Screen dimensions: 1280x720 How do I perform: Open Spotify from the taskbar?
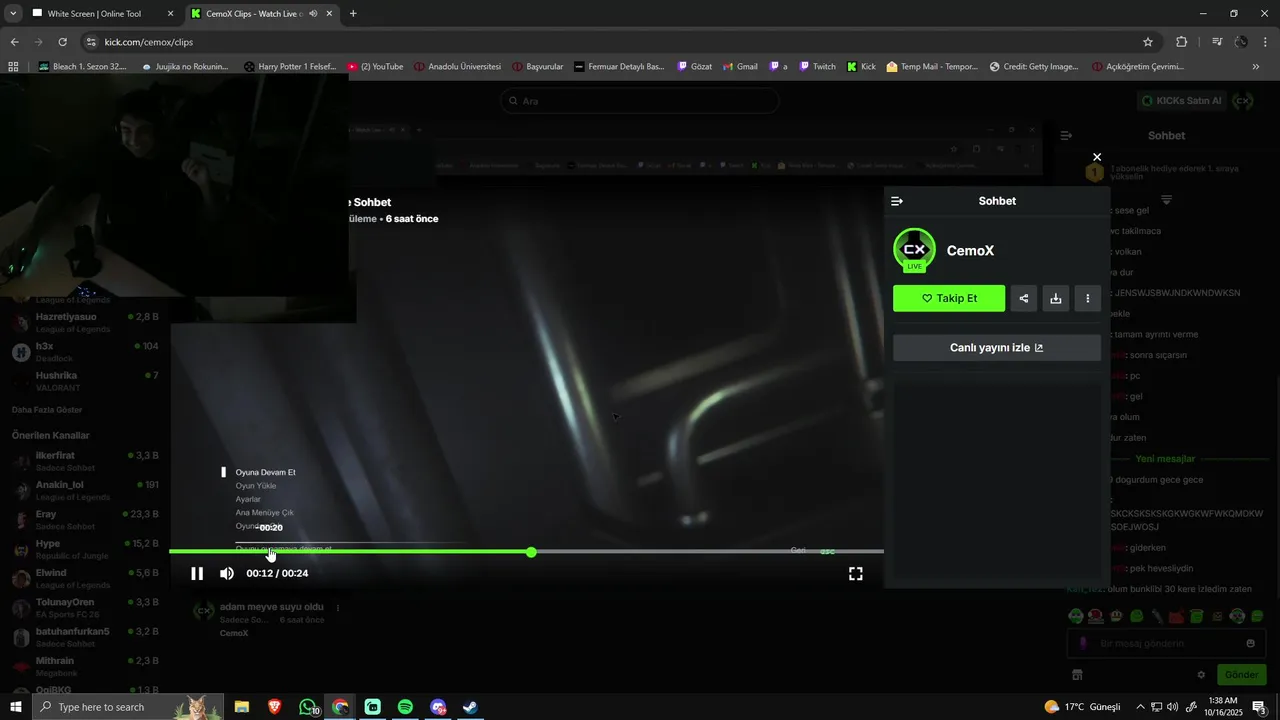point(405,707)
